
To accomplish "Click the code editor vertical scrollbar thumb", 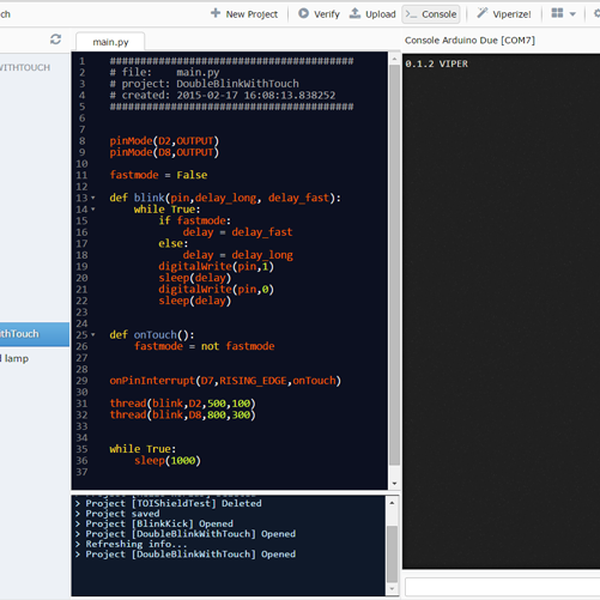I will click(394, 265).
